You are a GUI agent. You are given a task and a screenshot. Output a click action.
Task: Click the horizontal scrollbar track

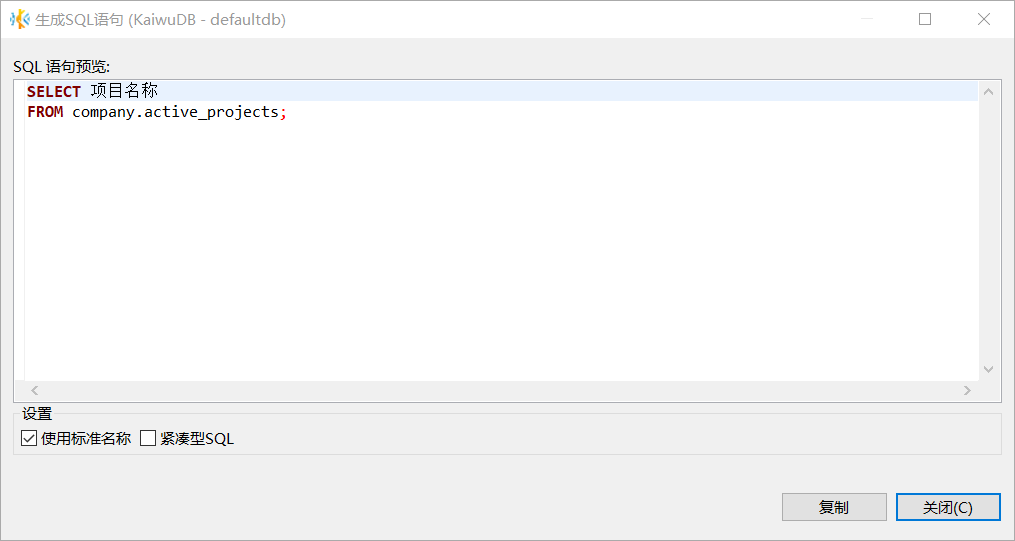[500, 390]
